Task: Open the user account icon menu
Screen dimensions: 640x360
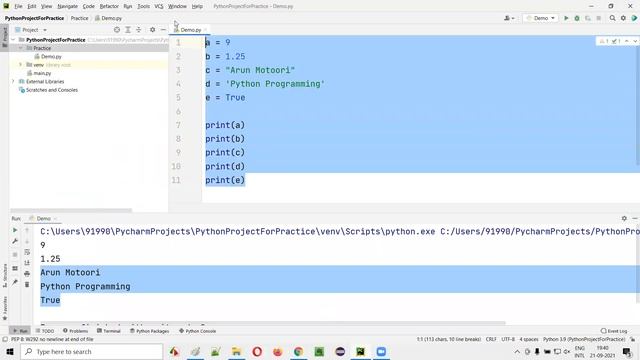Action: 509,18
